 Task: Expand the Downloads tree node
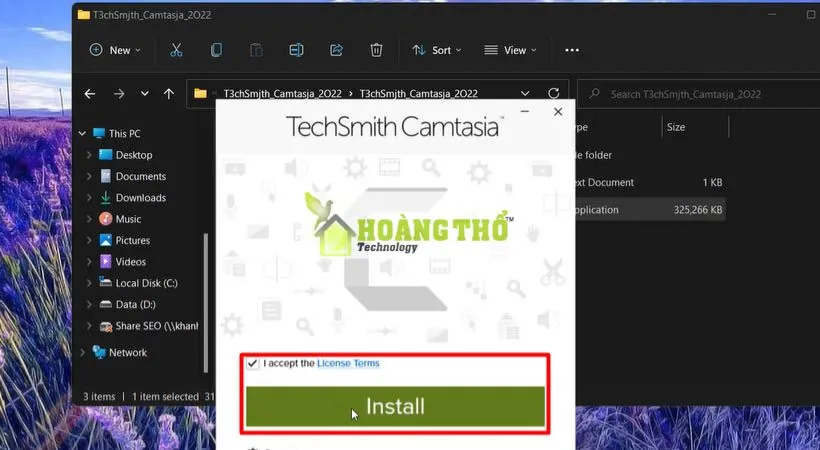click(x=89, y=198)
